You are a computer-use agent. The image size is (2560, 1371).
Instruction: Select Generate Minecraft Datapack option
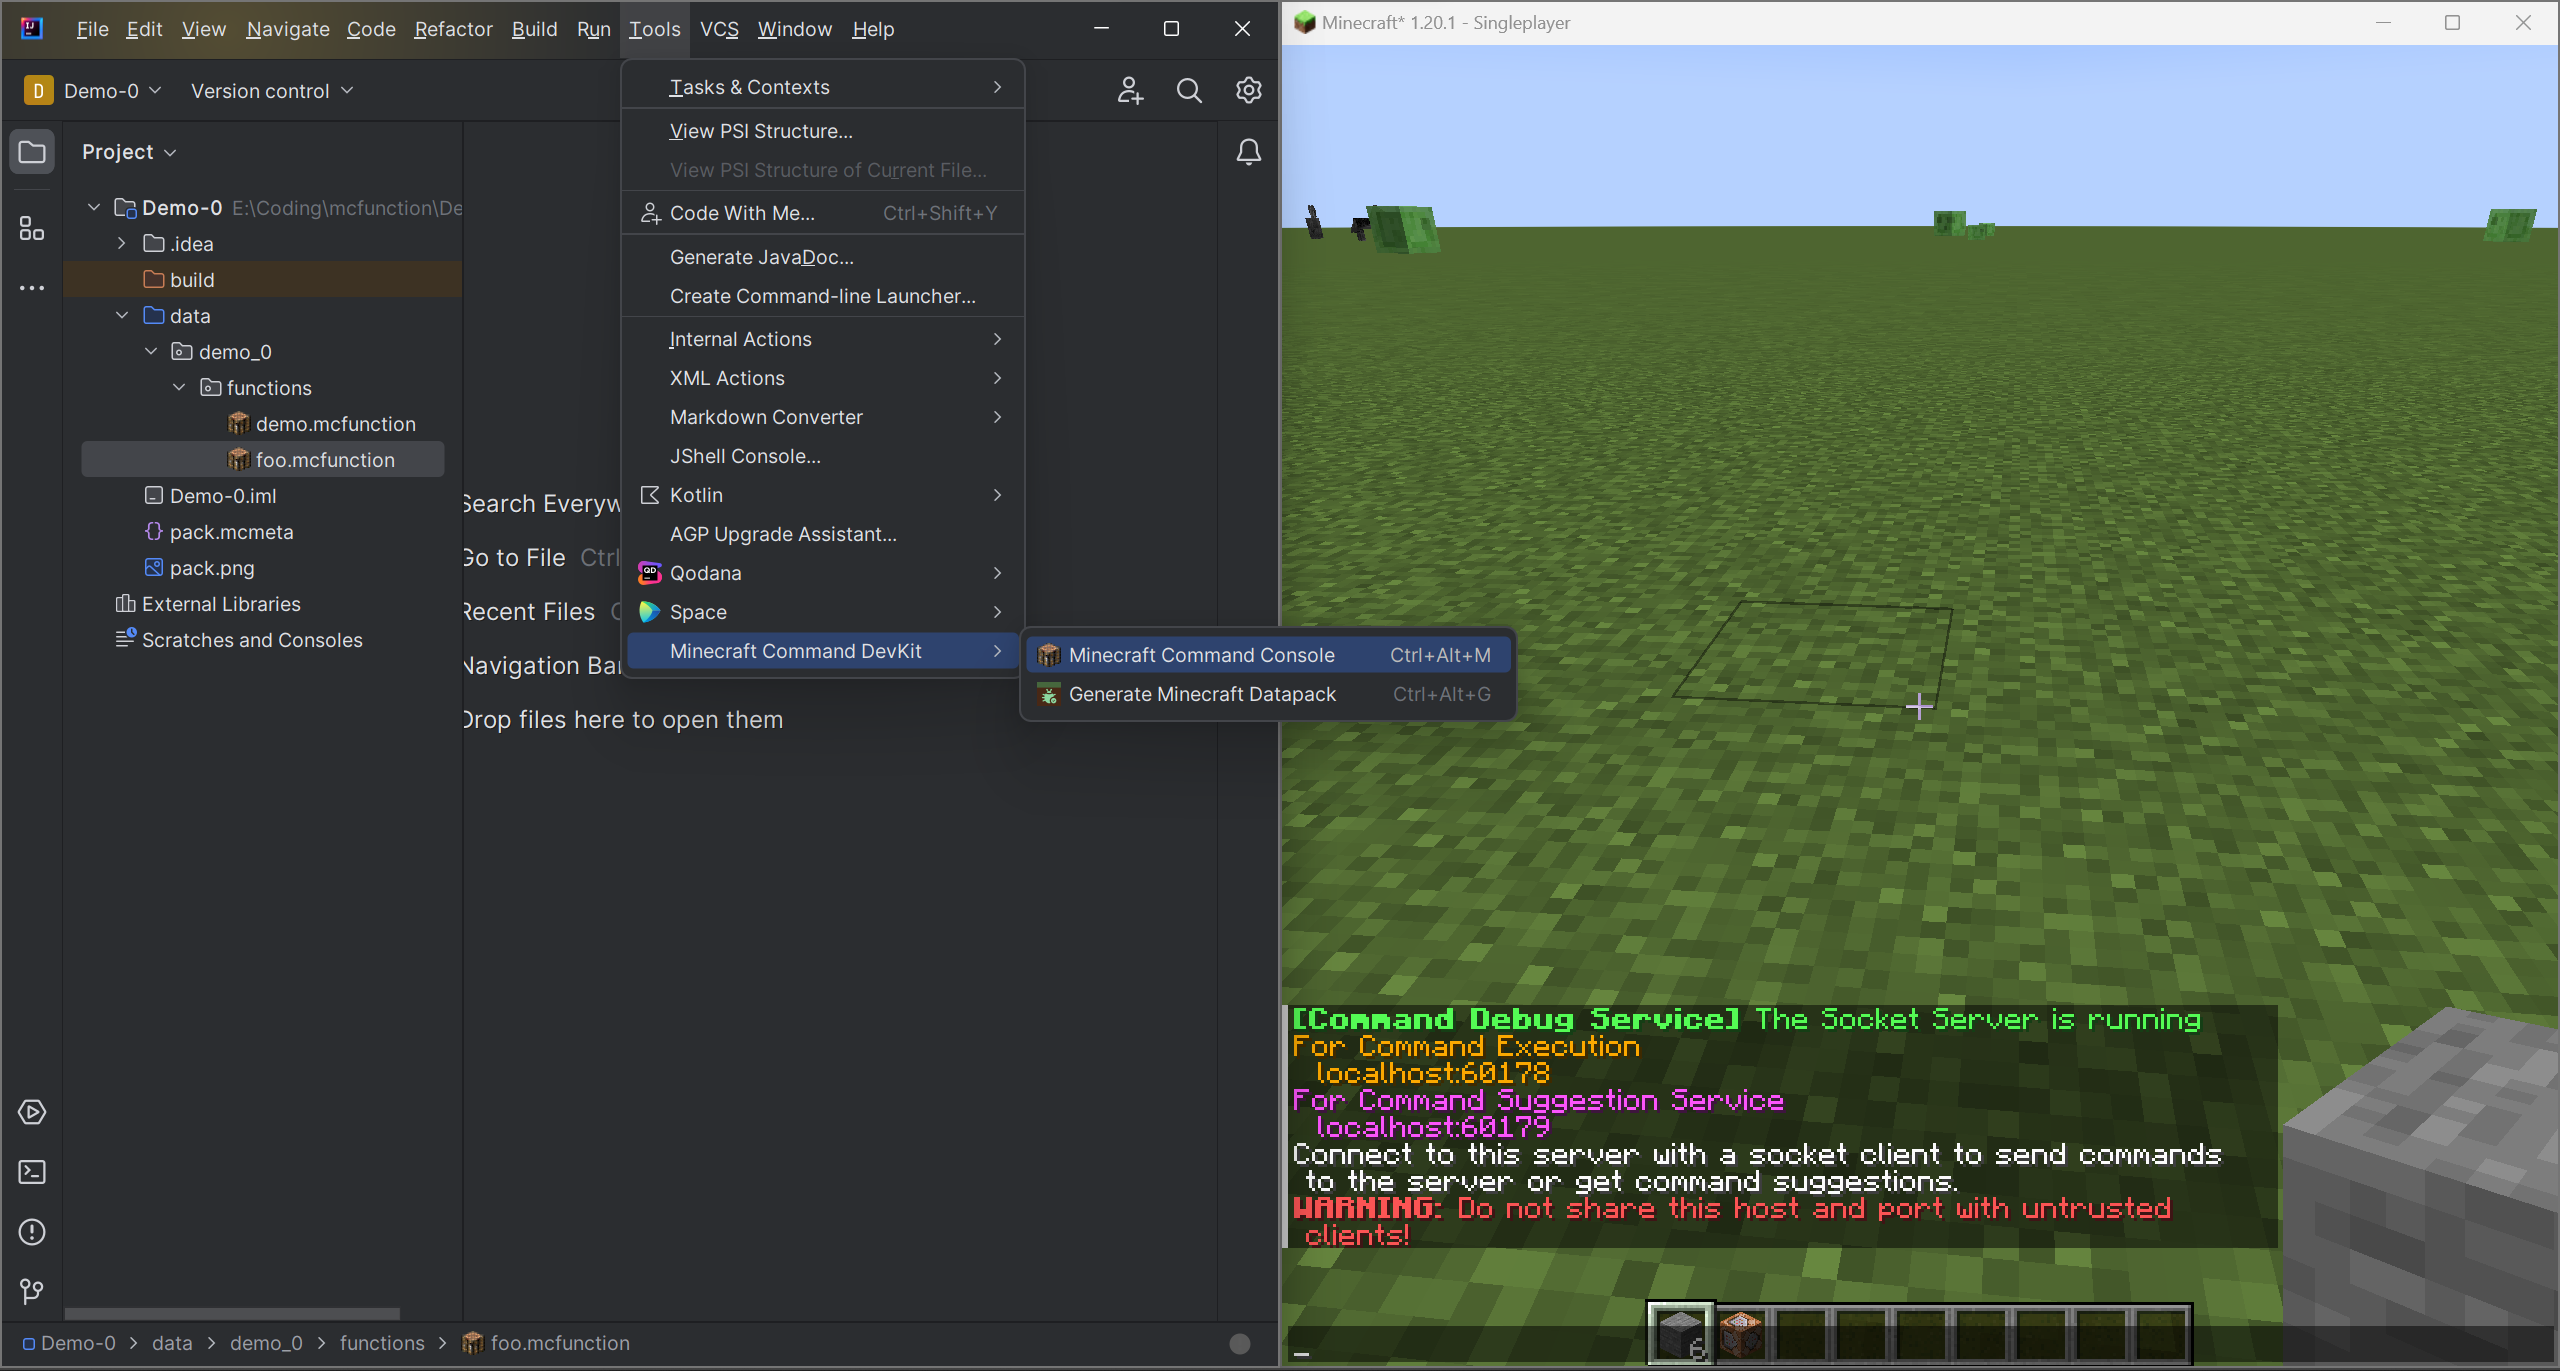1202,694
